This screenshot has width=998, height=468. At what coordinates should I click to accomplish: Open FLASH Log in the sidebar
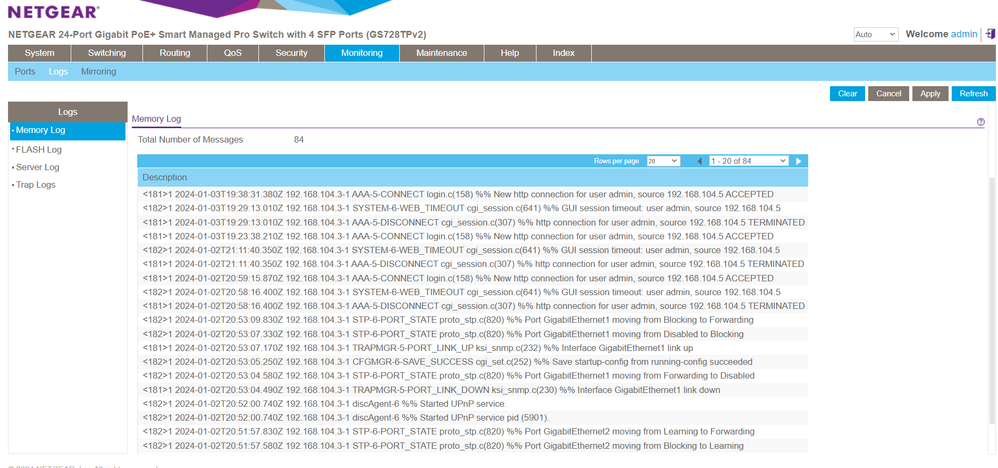coord(38,149)
